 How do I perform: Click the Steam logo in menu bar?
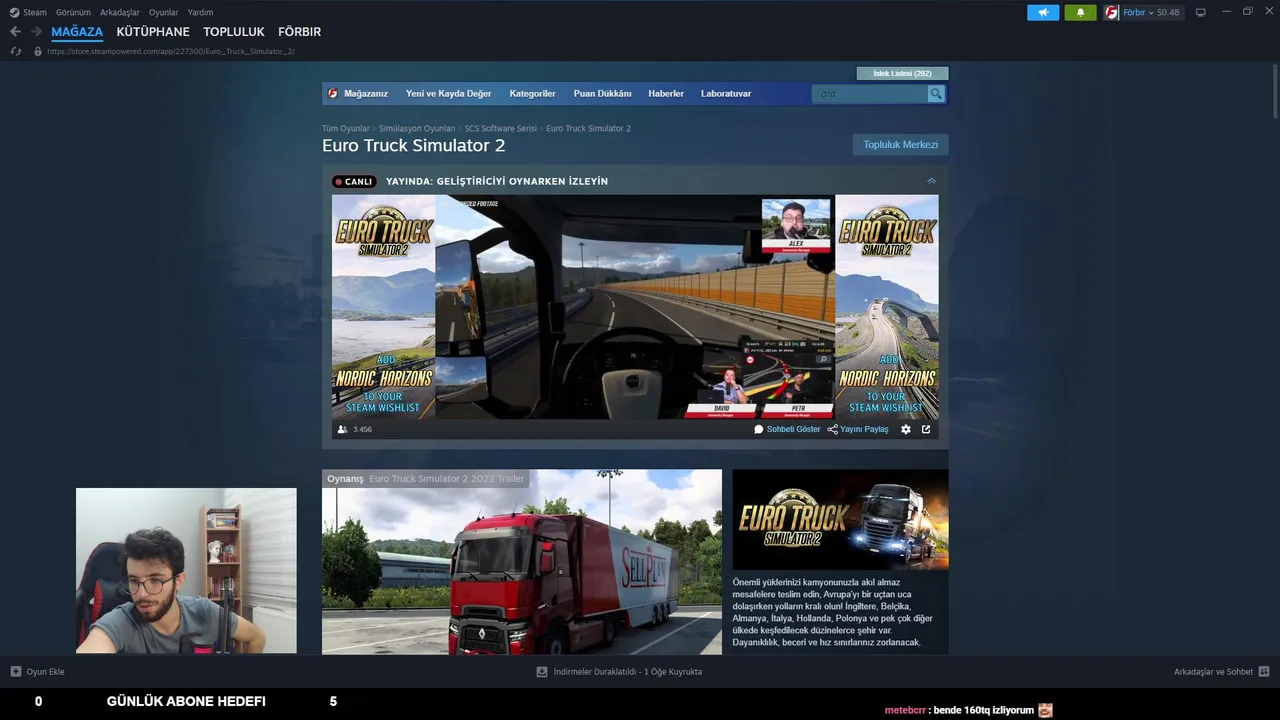[x=14, y=12]
